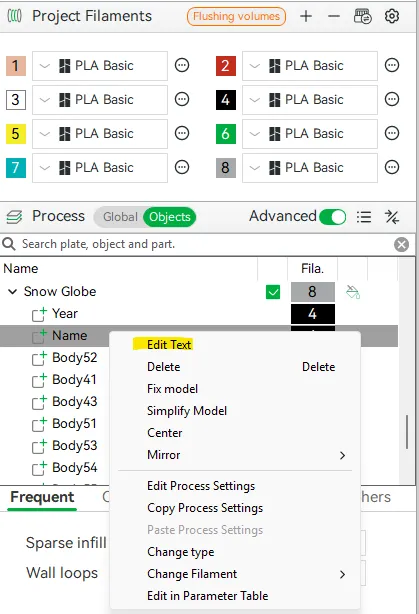Open filament 5 PLA Basic dropdown
The image size is (419, 614).
[x=100, y=134]
